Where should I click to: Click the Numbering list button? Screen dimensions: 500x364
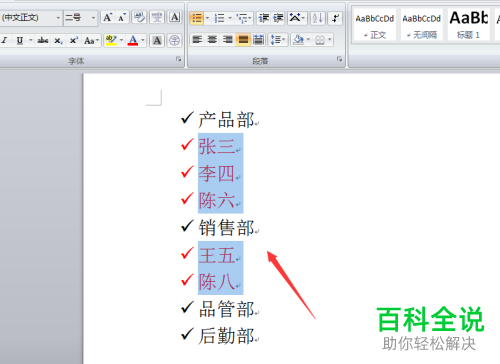coord(219,18)
